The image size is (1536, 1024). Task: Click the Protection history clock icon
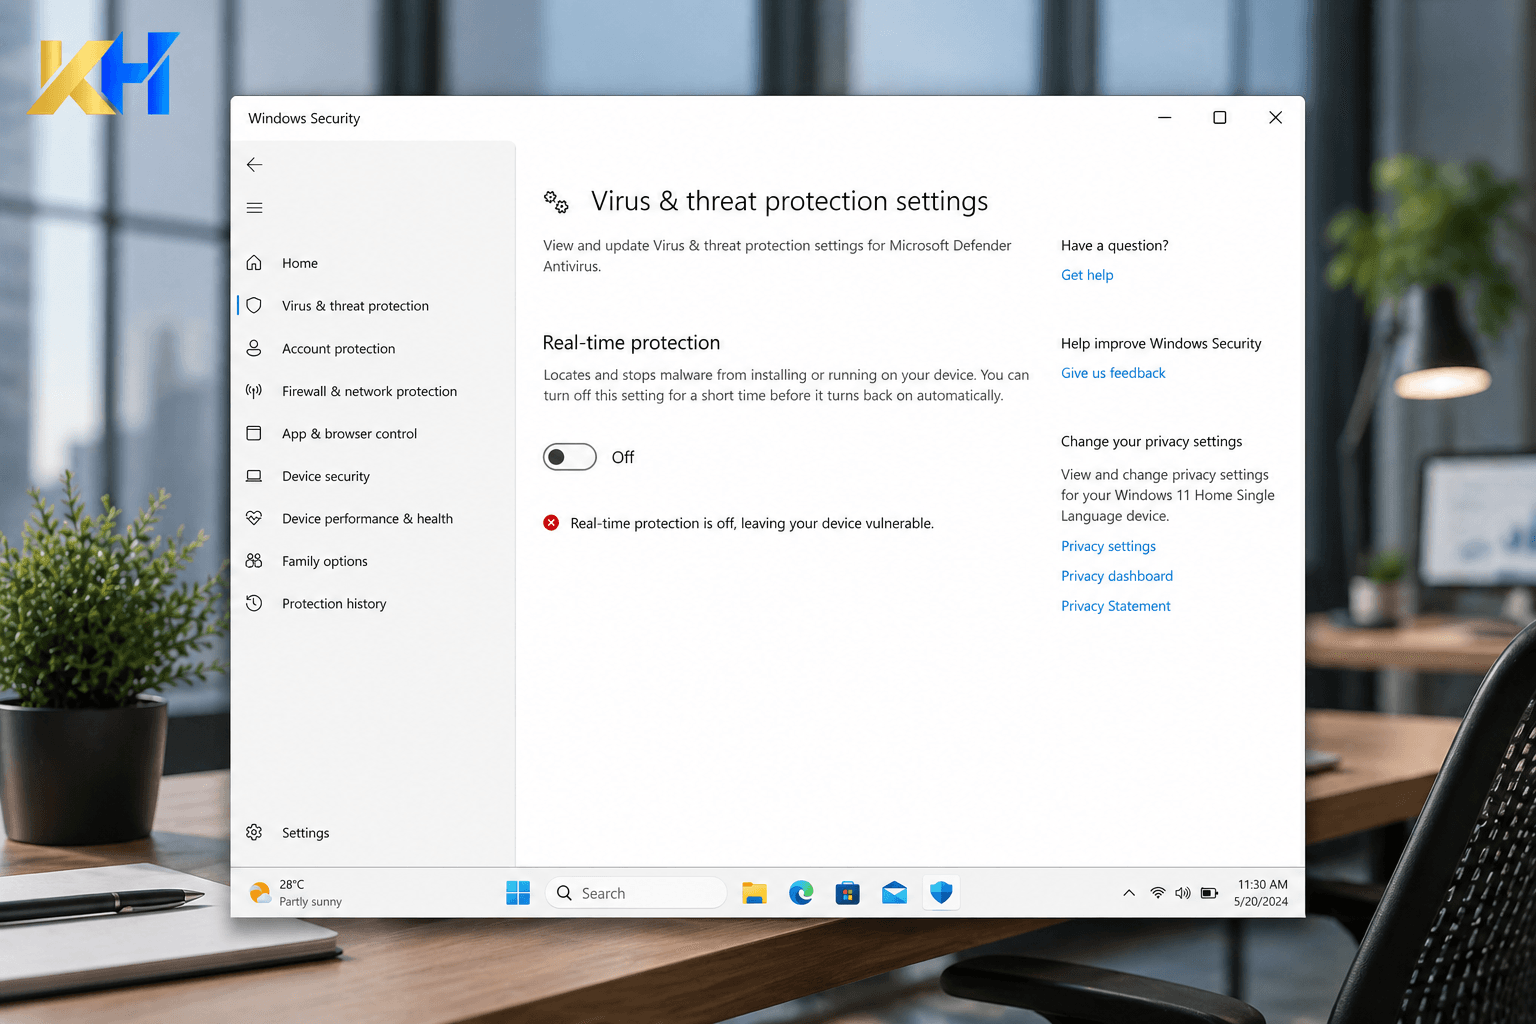(x=254, y=604)
